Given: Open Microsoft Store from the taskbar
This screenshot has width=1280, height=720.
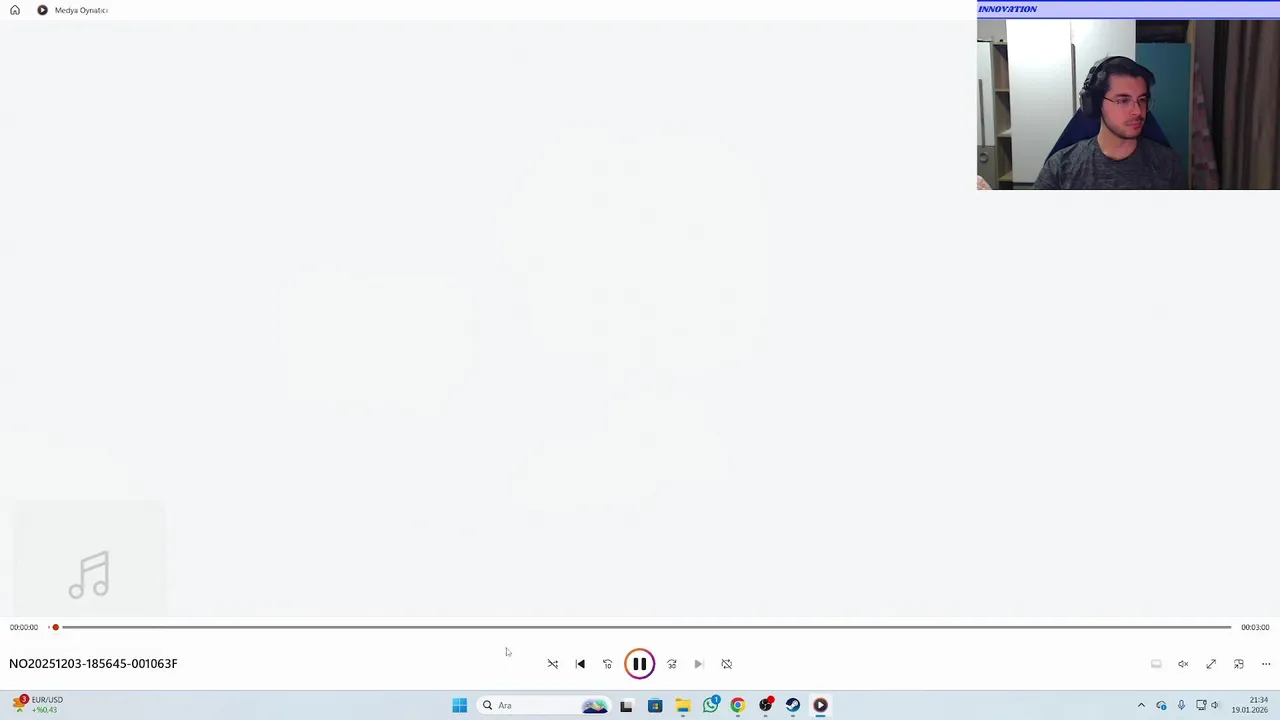Looking at the screenshot, I should coord(655,705).
